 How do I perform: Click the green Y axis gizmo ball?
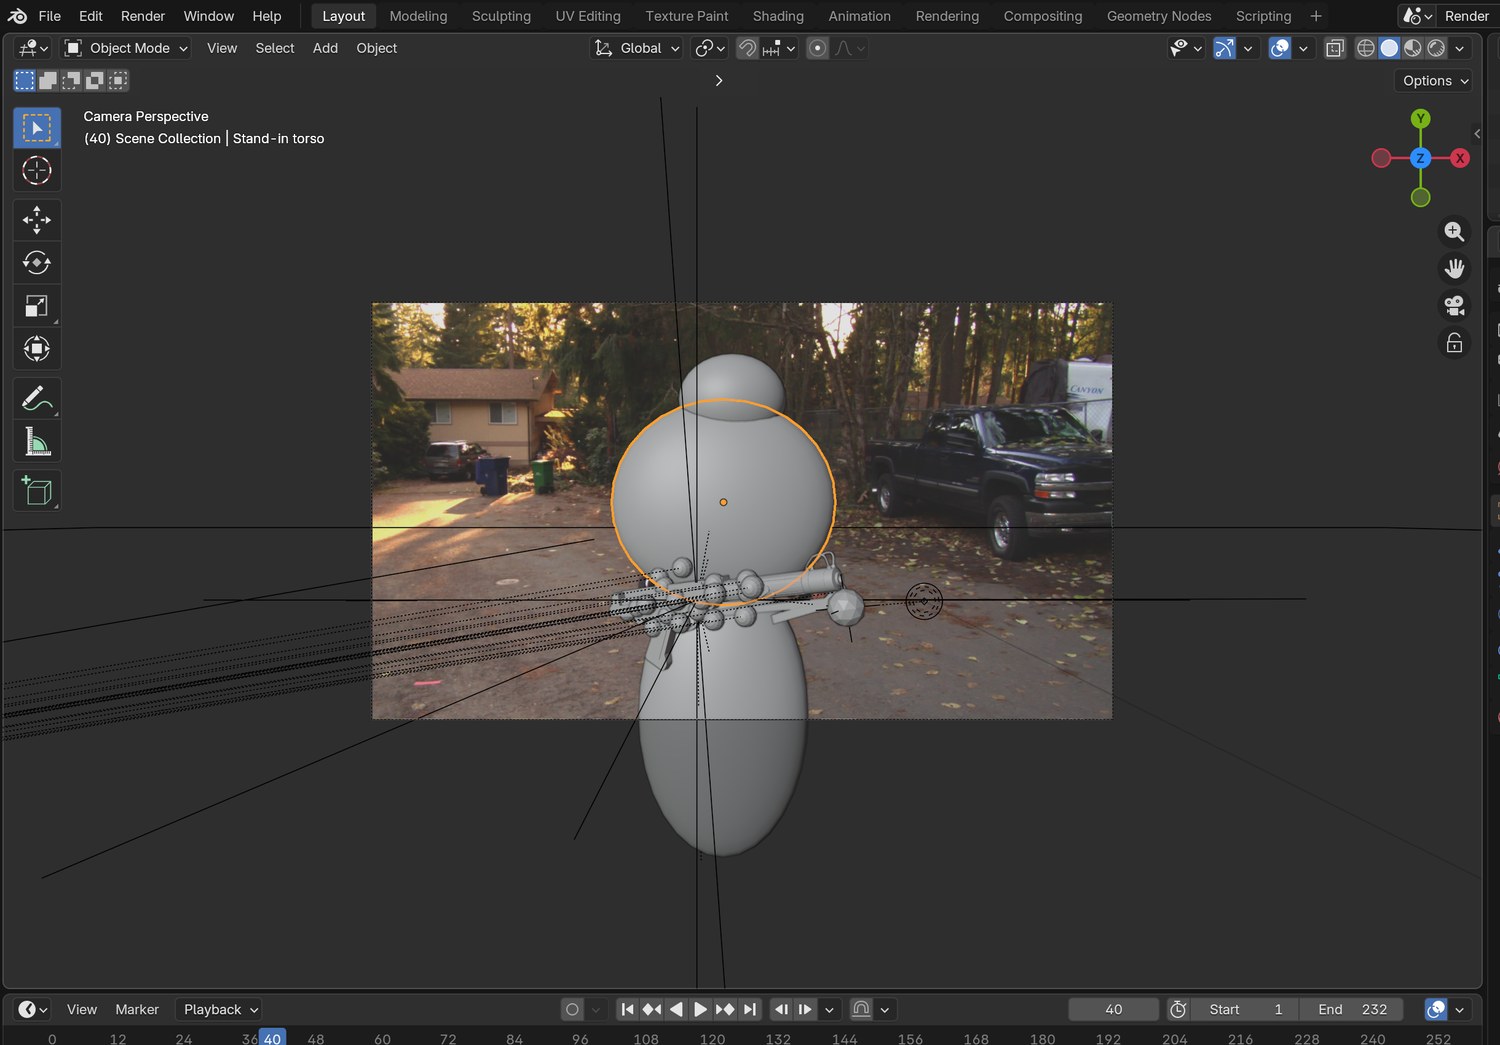[1420, 119]
